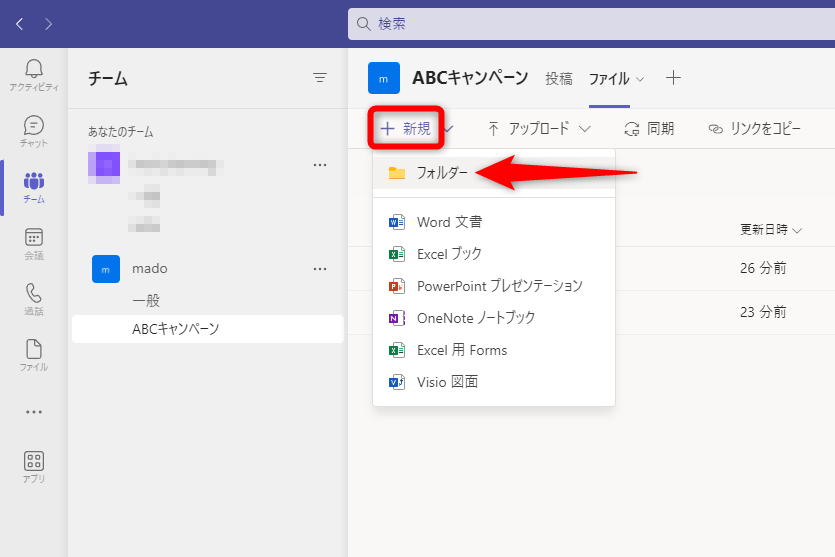Click the 新規 new button

(406, 128)
